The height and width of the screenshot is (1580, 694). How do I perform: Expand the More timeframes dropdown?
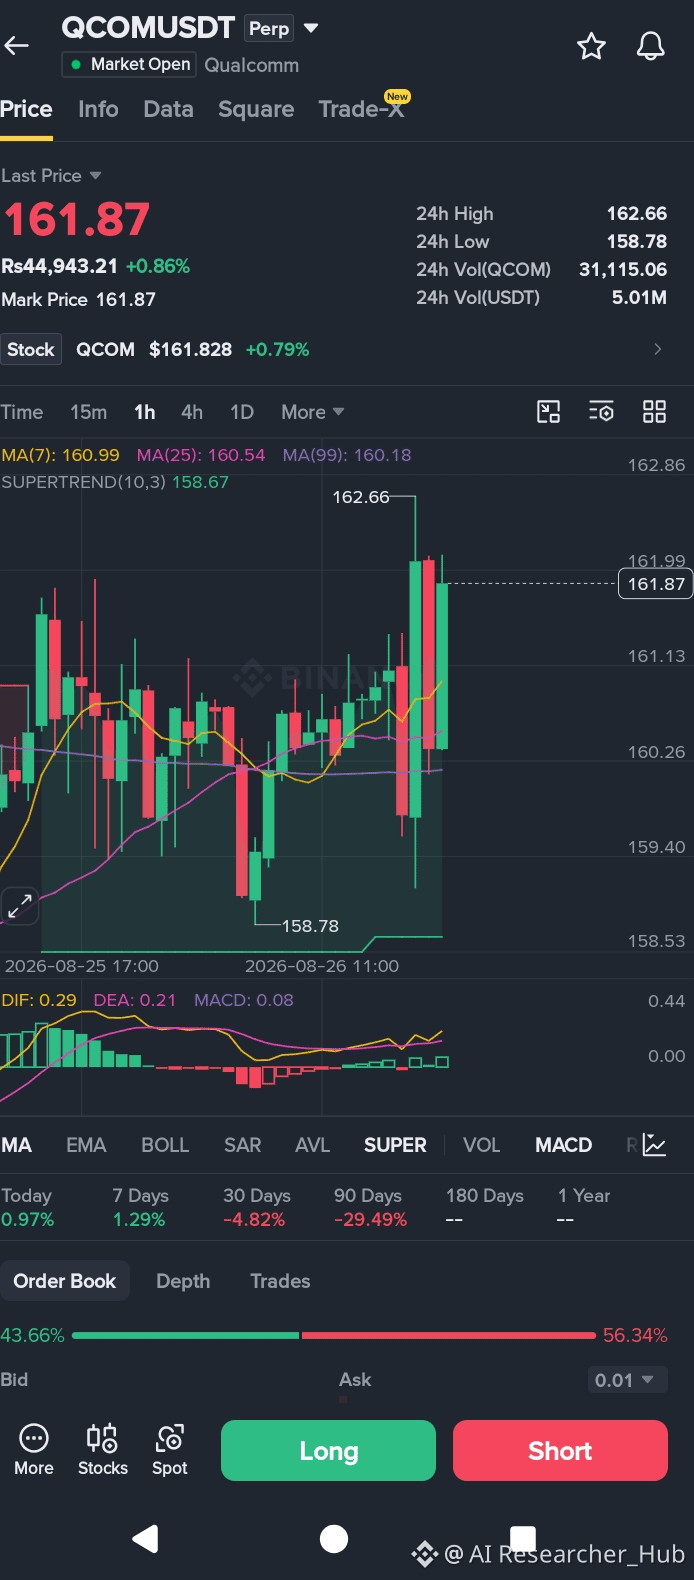click(x=313, y=412)
